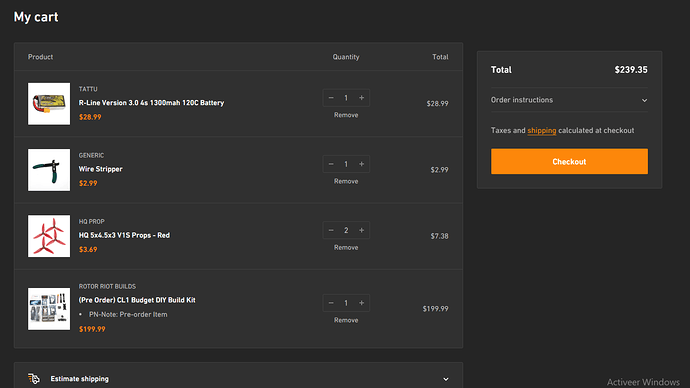Add one more HQ Props Red
690x388 pixels.
361,230
